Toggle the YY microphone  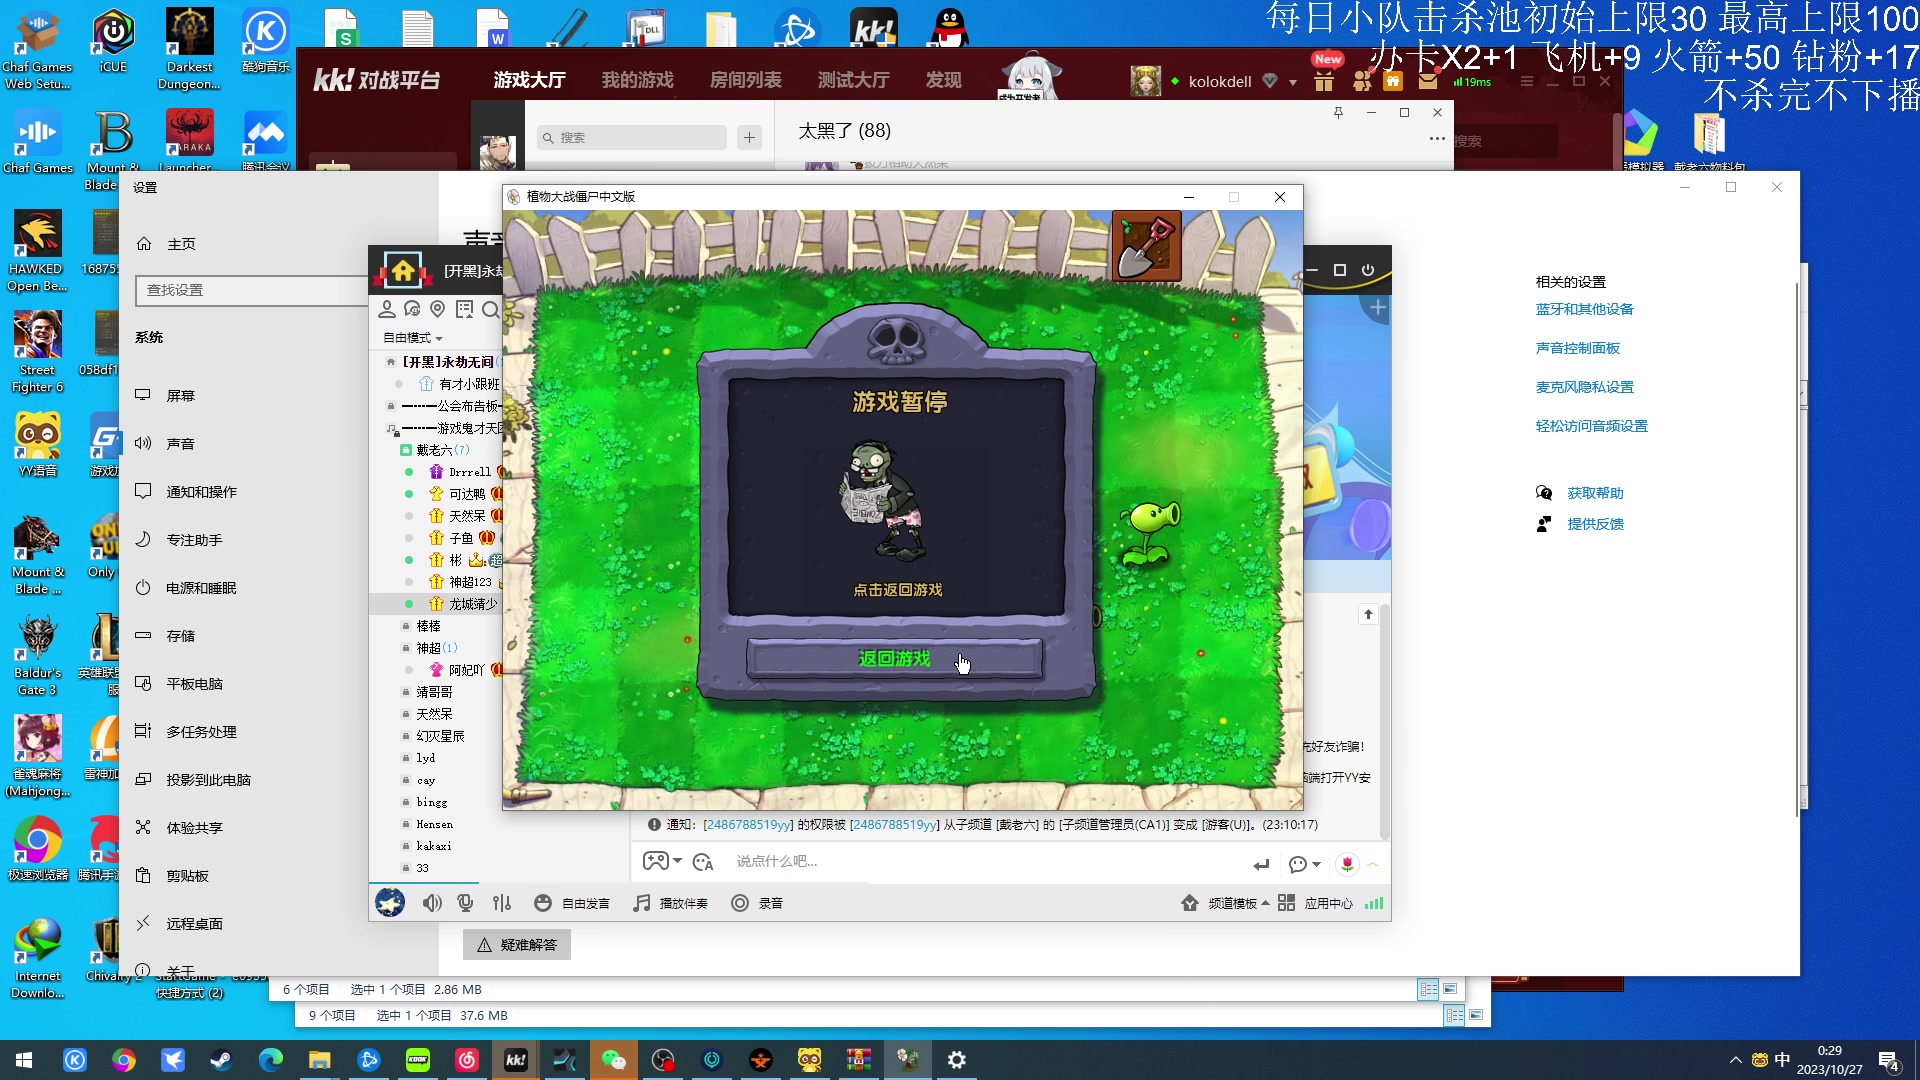[x=465, y=903]
